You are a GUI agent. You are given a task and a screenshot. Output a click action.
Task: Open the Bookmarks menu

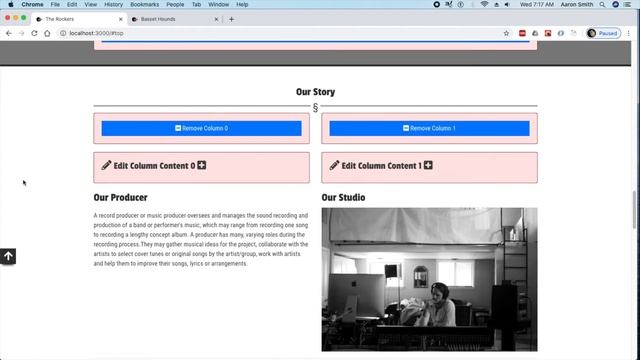pyautogui.click(x=144, y=4)
